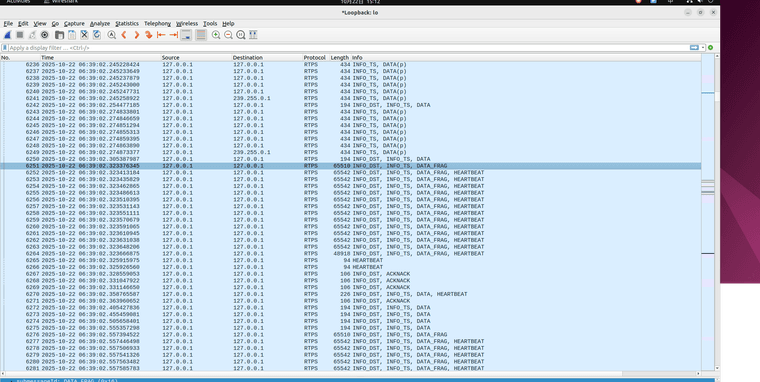Select packet 6242 with INFO_DST, INFO_TS, DATA
This screenshot has height=382, width=760.
[x=350, y=105]
